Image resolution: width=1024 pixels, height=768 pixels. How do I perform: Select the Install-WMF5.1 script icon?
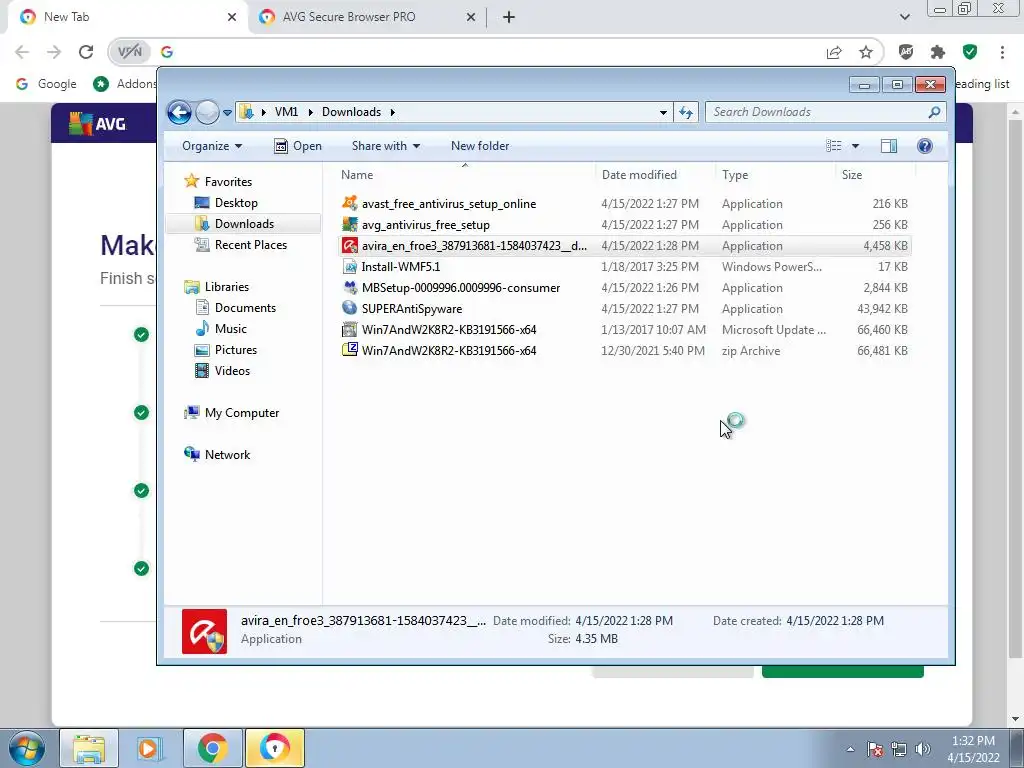click(350, 266)
